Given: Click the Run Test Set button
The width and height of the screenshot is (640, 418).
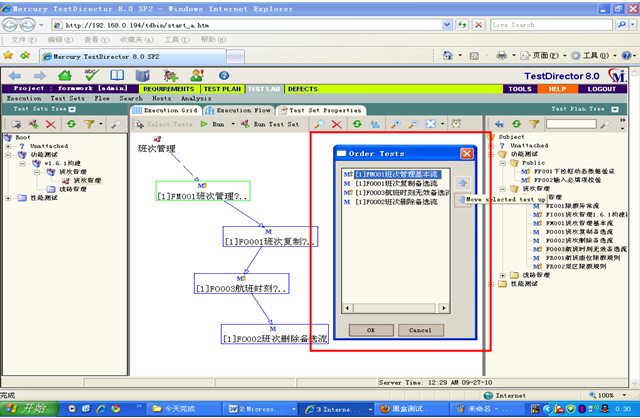Looking at the screenshot, I should 270,124.
